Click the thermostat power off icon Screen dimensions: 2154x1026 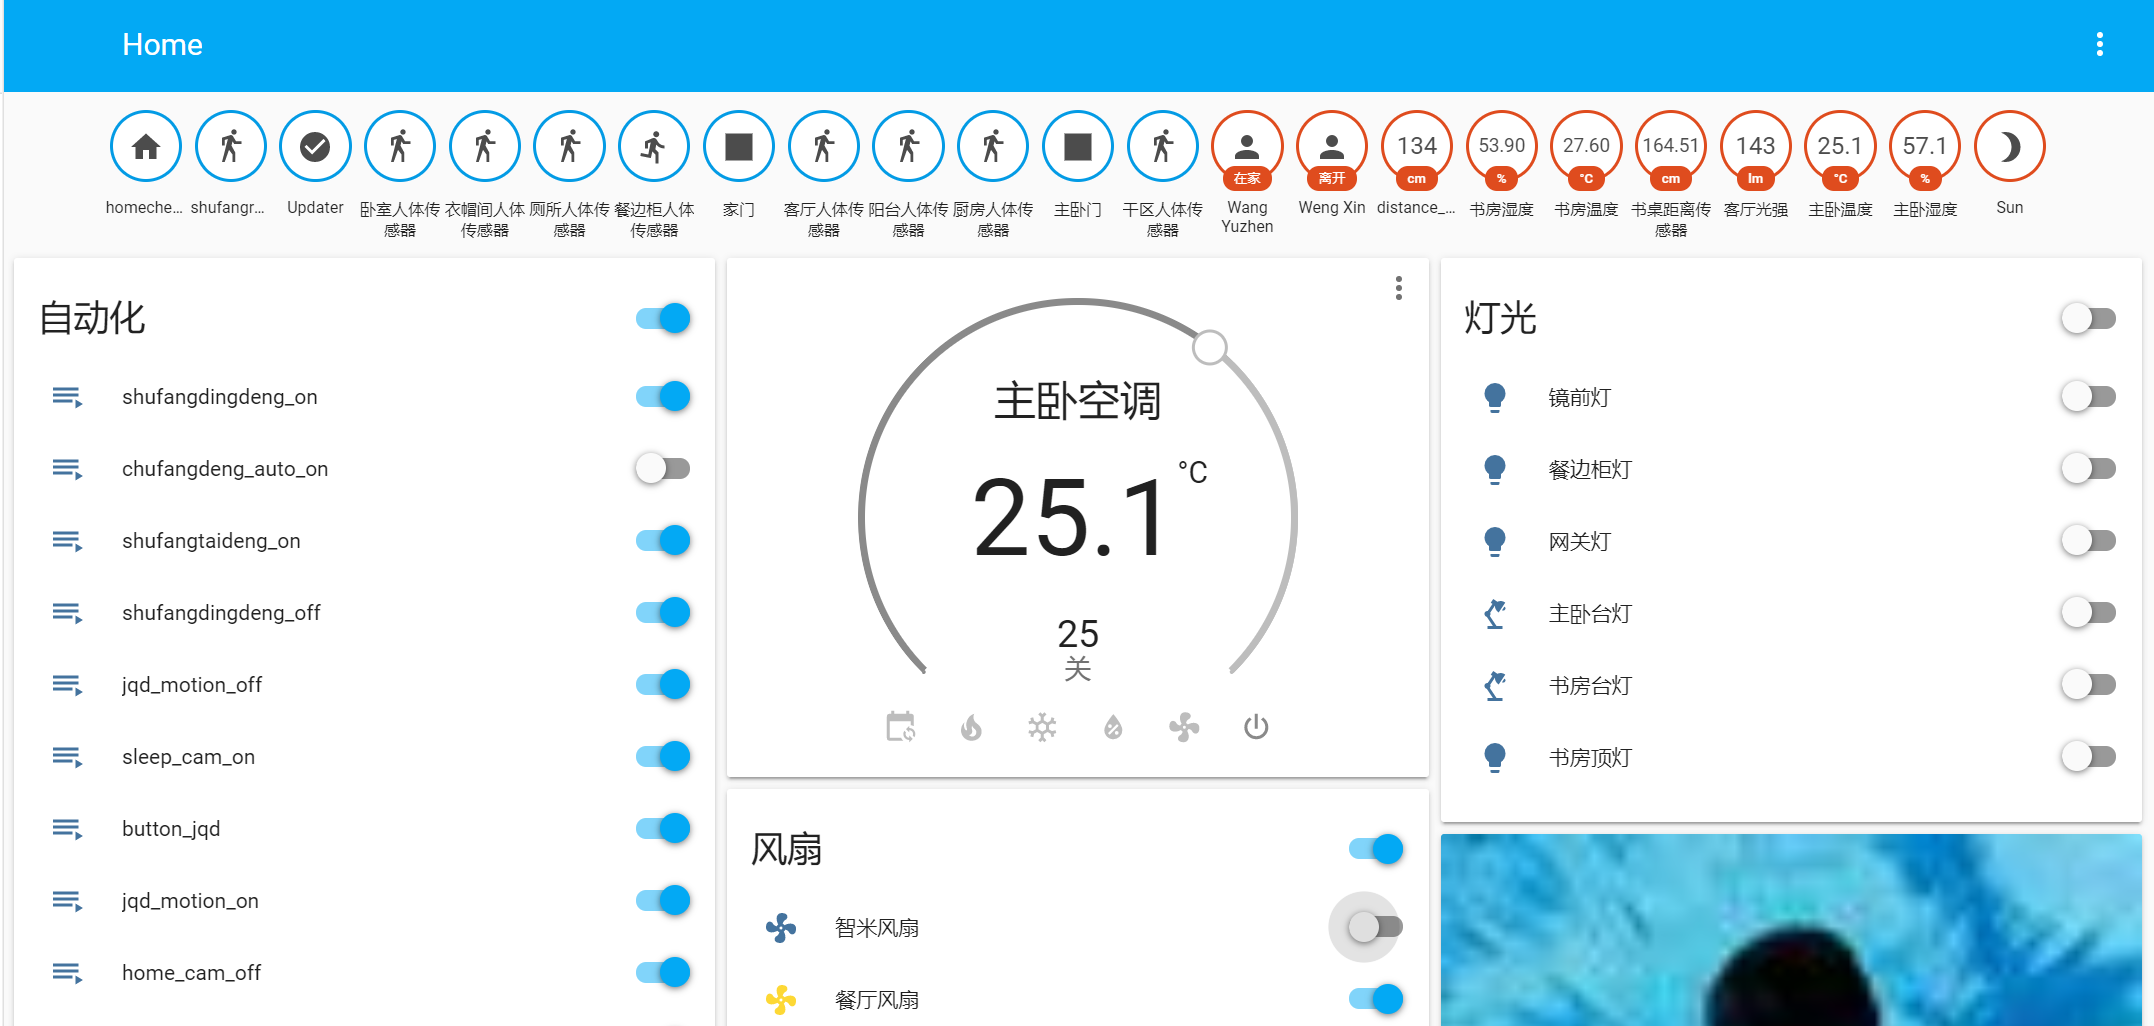(1256, 727)
